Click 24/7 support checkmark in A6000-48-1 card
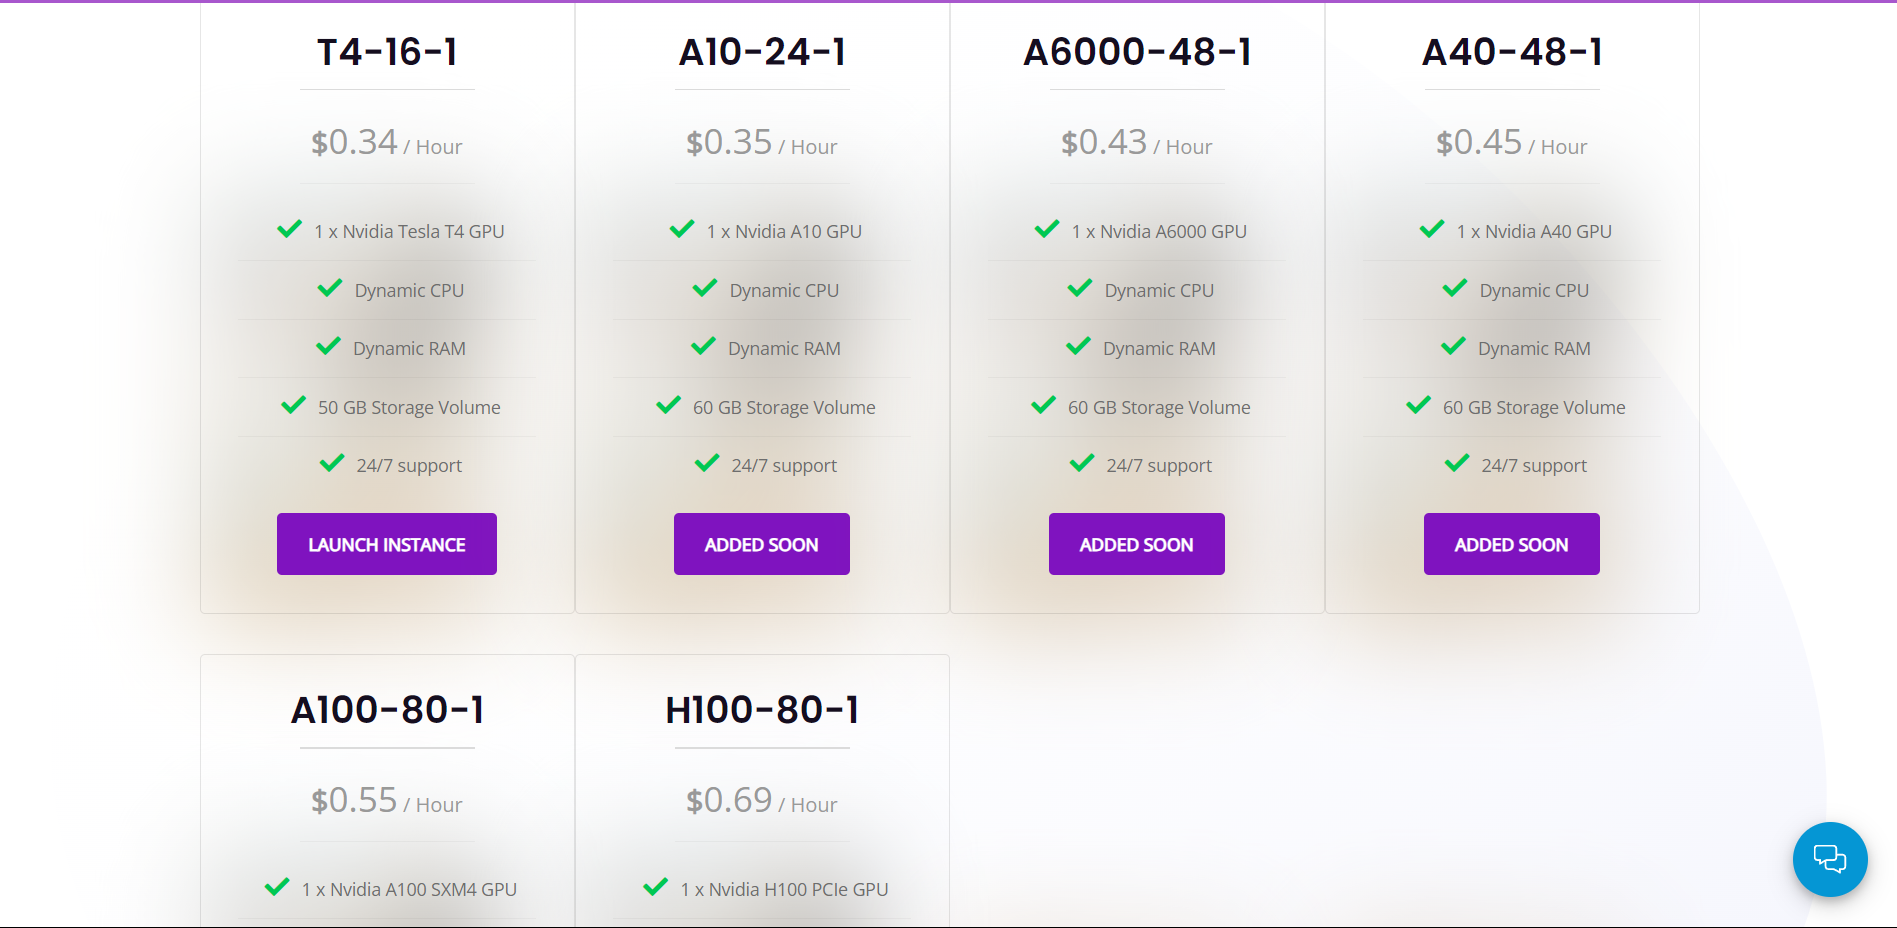Screen dimensions: 1897x928 [x=1082, y=464]
